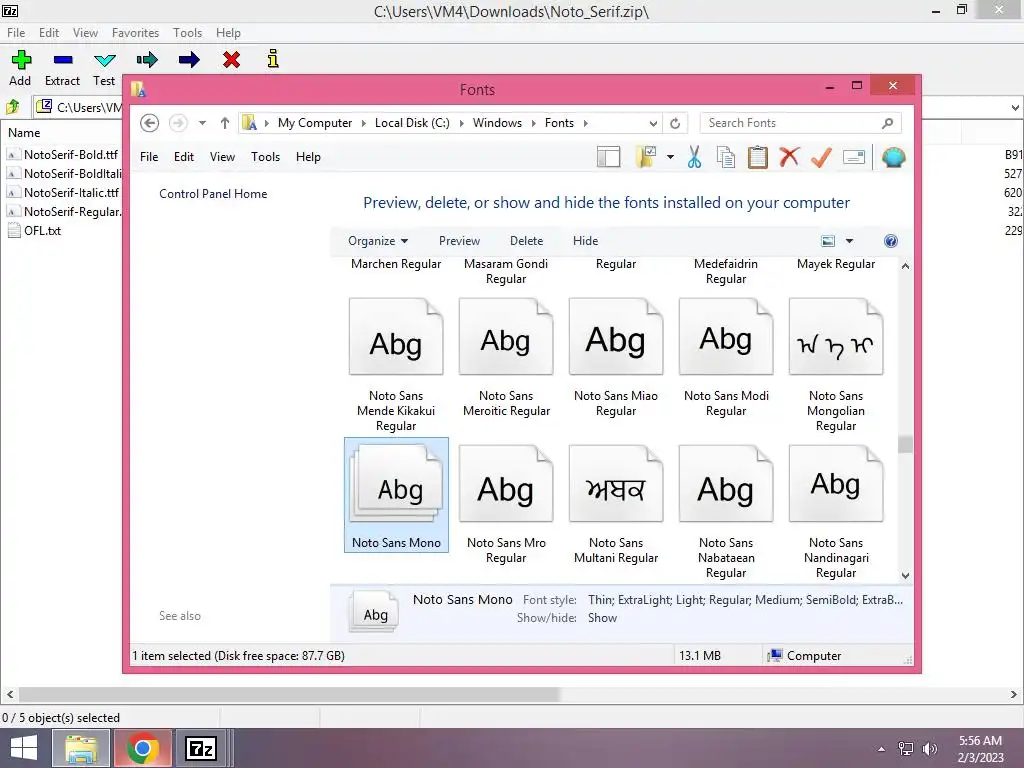The height and width of the screenshot is (768, 1024).
Task: Select the Noto Sans Mono font family
Action: tap(396, 495)
